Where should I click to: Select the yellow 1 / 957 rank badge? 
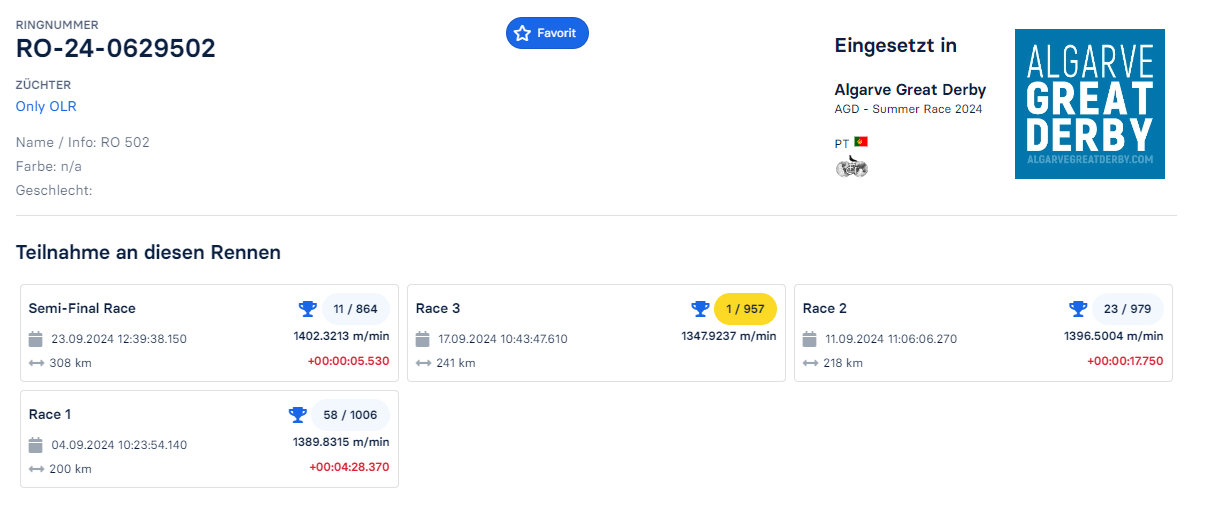point(745,309)
